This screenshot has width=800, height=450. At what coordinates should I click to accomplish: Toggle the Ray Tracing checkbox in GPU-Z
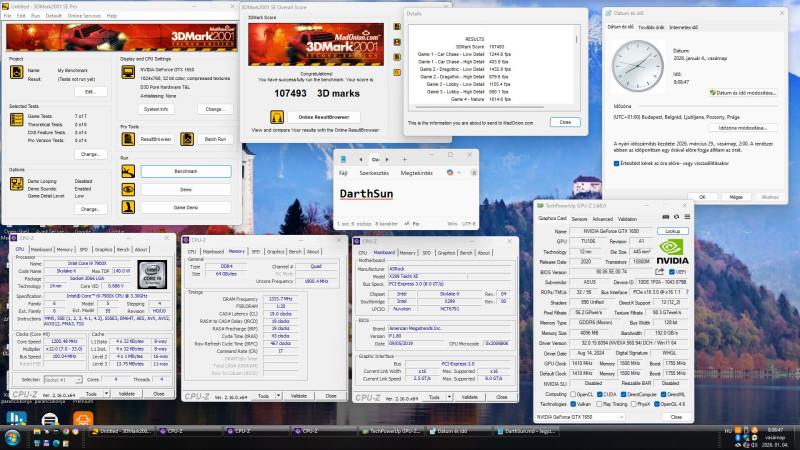pyautogui.click(x=599, y=404)
